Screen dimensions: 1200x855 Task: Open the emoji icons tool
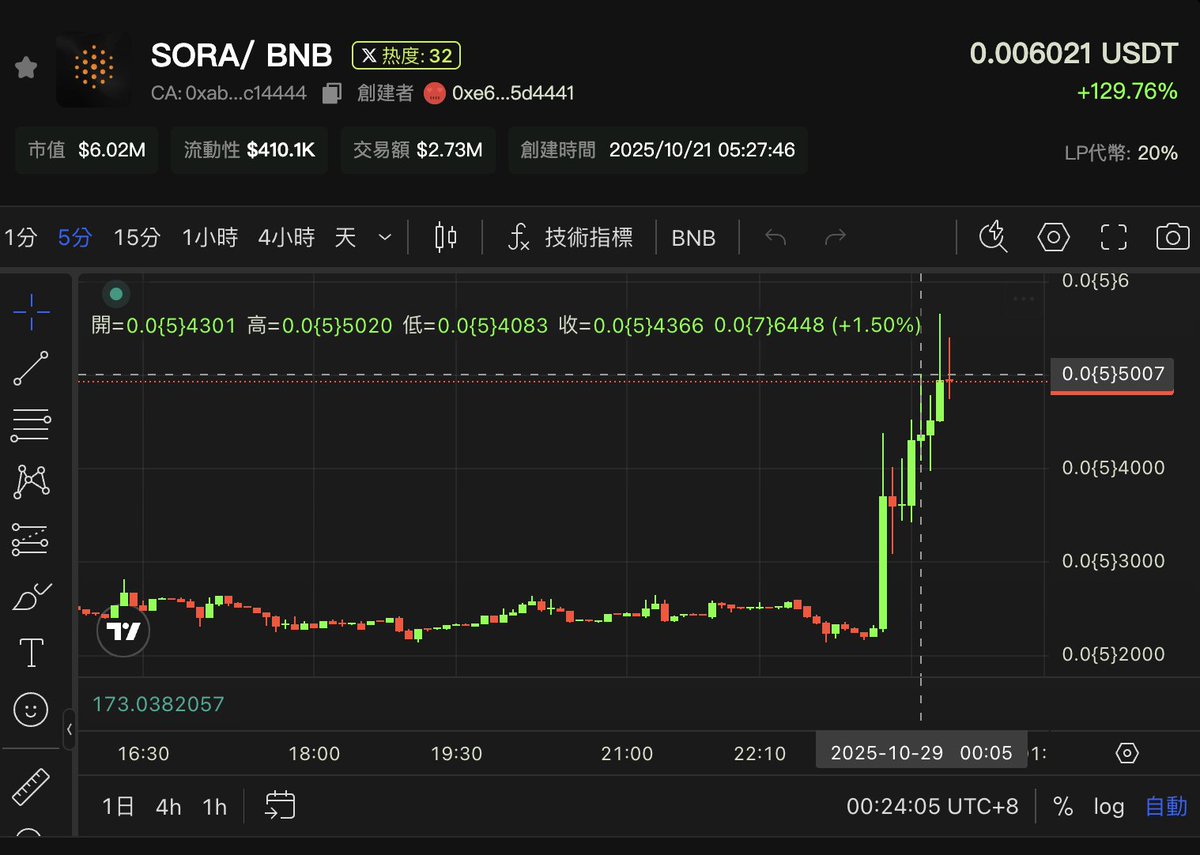pyautogui.click(x=31, y=710)
